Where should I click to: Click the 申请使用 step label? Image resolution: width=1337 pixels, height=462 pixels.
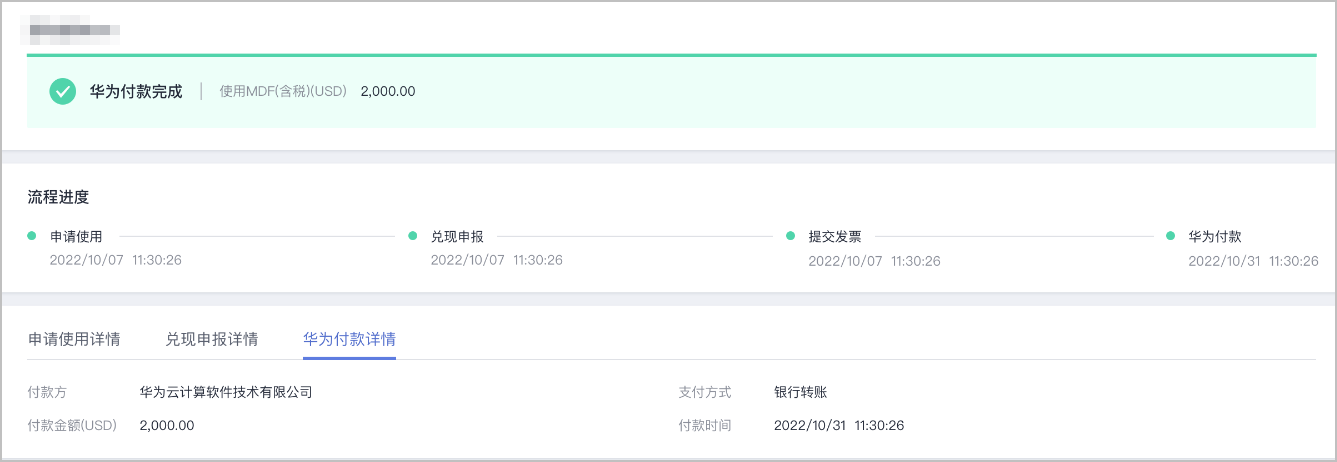(x=77, y=237)
